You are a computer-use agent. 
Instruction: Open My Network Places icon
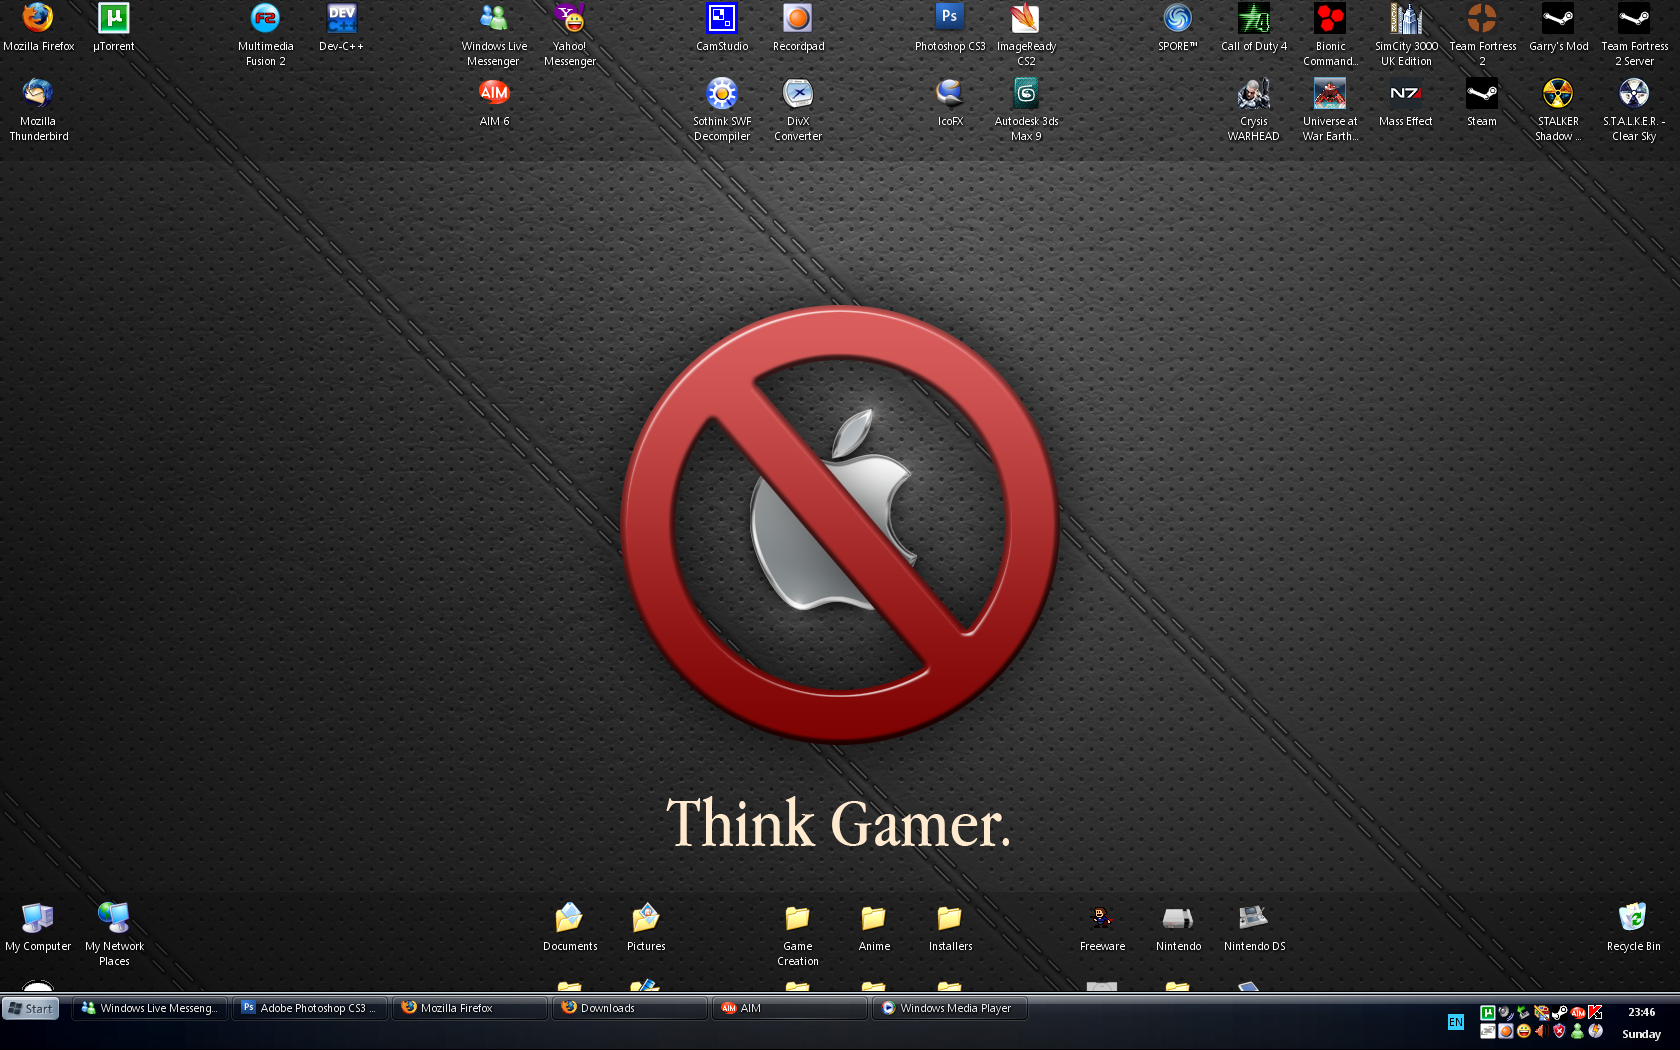click(114, 934)
